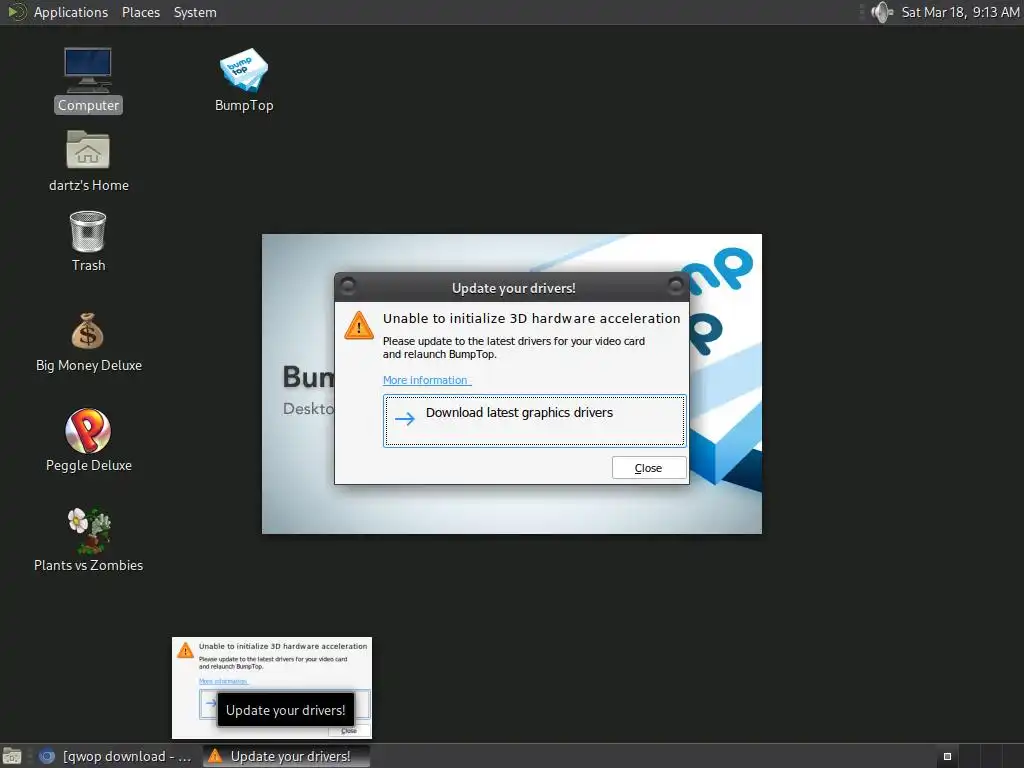Click the show desktop icon in bottom panel

tap(12, 756)
